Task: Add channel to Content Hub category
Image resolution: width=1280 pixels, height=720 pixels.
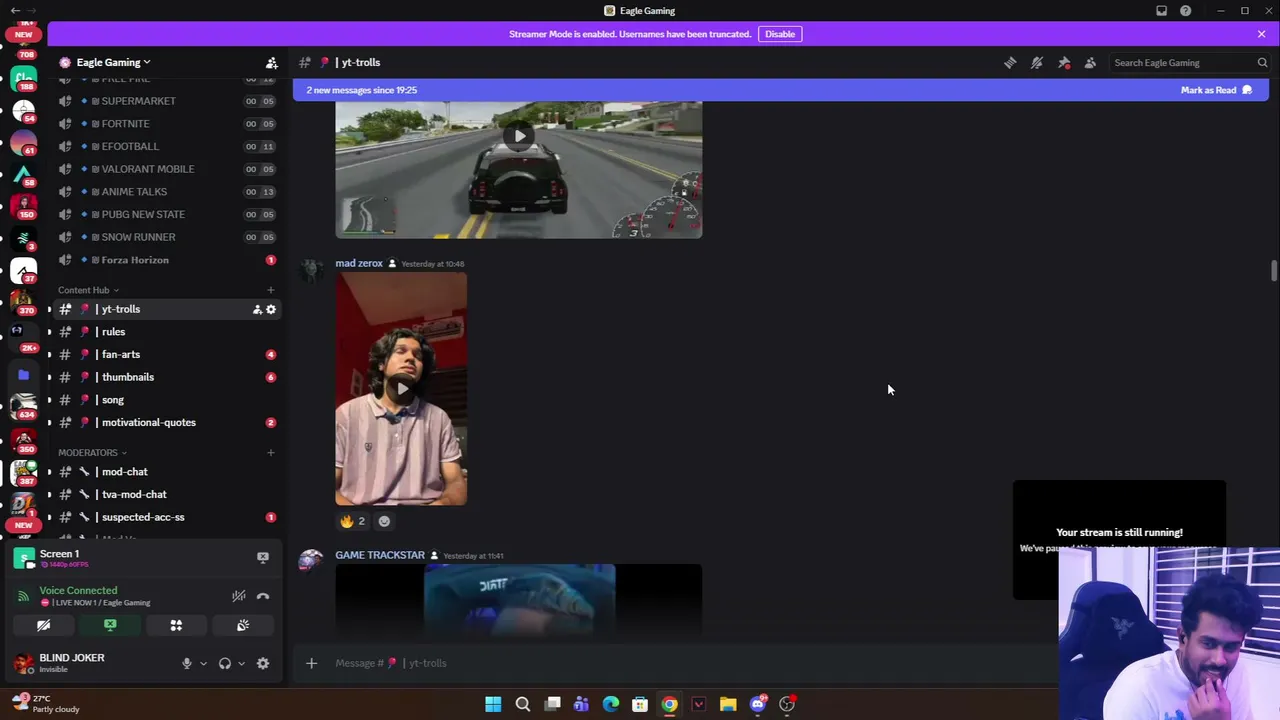Action: pyautogui.click(x=270, y=290)
